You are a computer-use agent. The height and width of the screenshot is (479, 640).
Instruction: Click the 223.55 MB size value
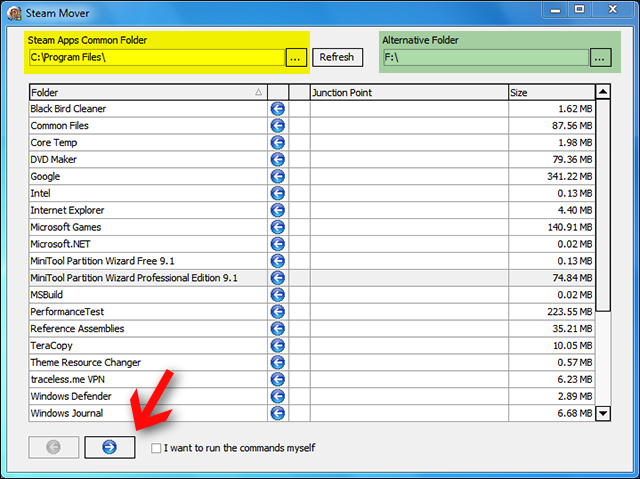click(x=569, y=312)
